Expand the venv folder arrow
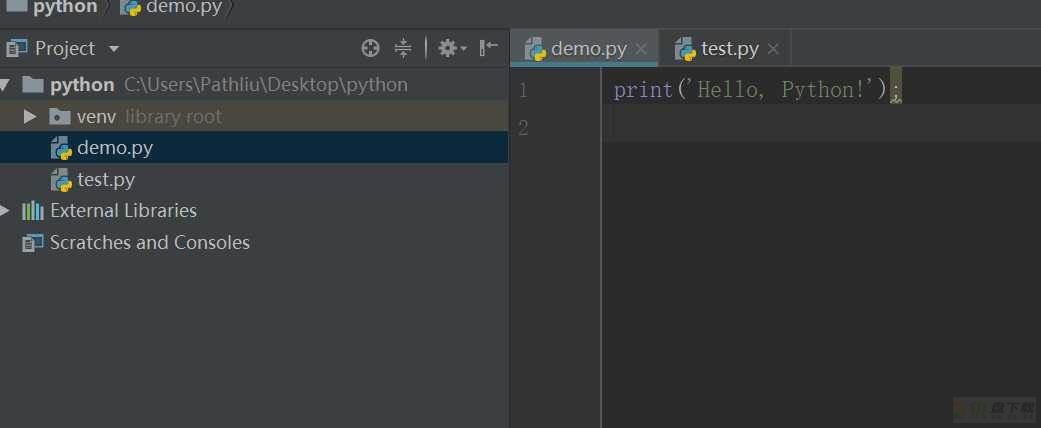The height and width of the screenshot is (428, 1041). [29, 117]
